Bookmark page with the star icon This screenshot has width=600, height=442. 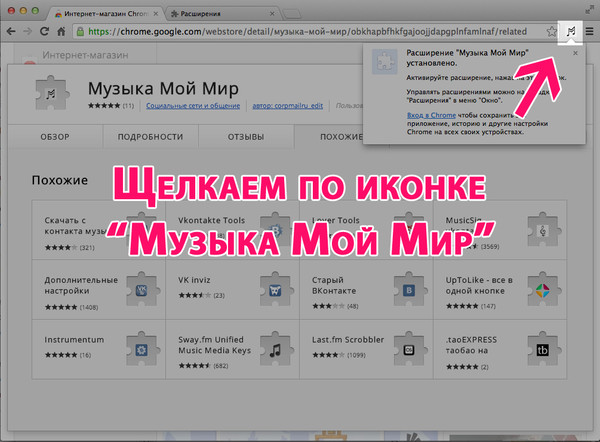pyautogui.click(x=551, y=32)
